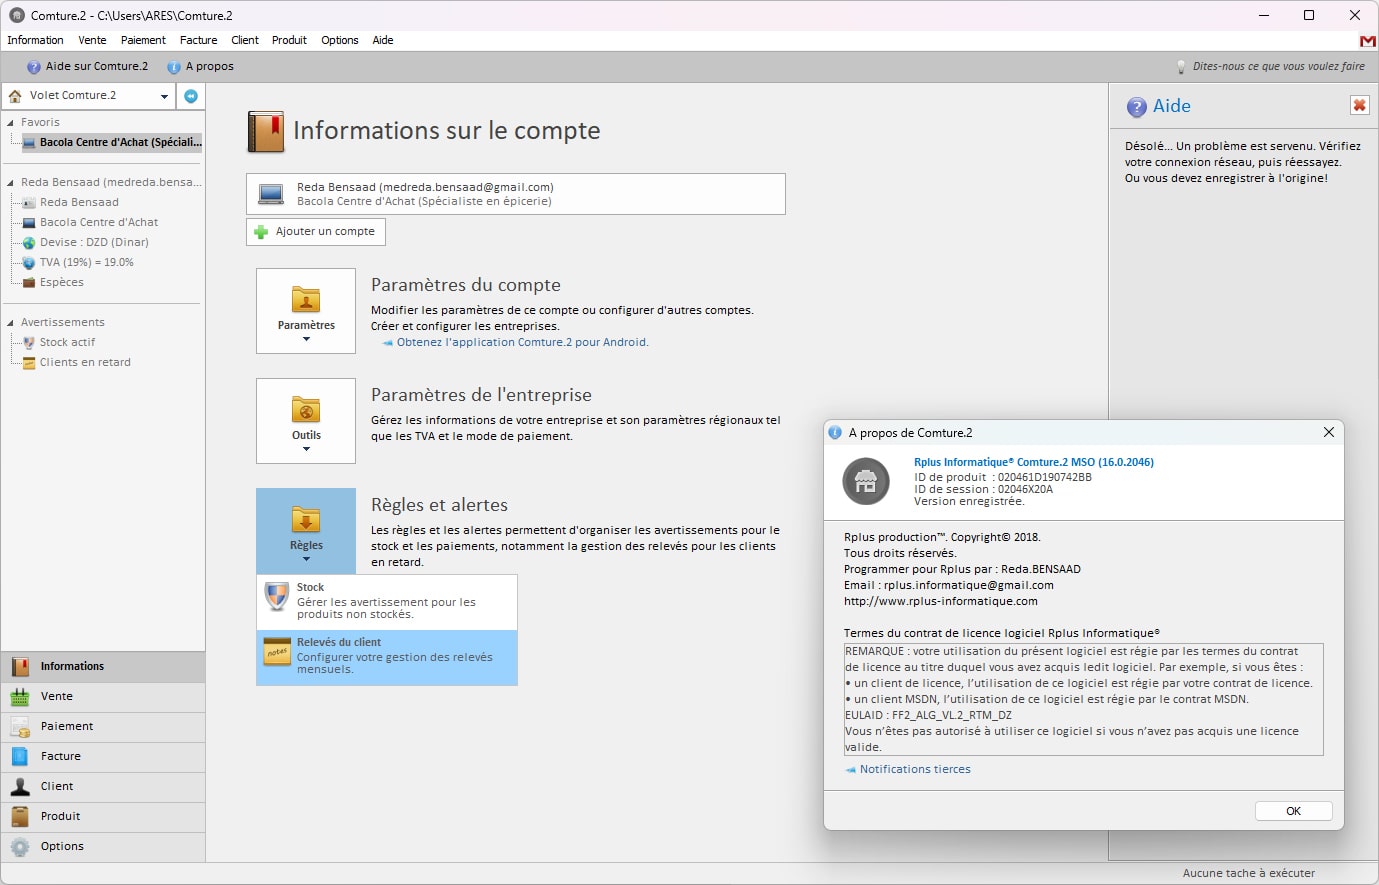Viewport: 1379px width, 885px height.
Task: Close the Aide panel with red X
Action: click(1359, 105)
